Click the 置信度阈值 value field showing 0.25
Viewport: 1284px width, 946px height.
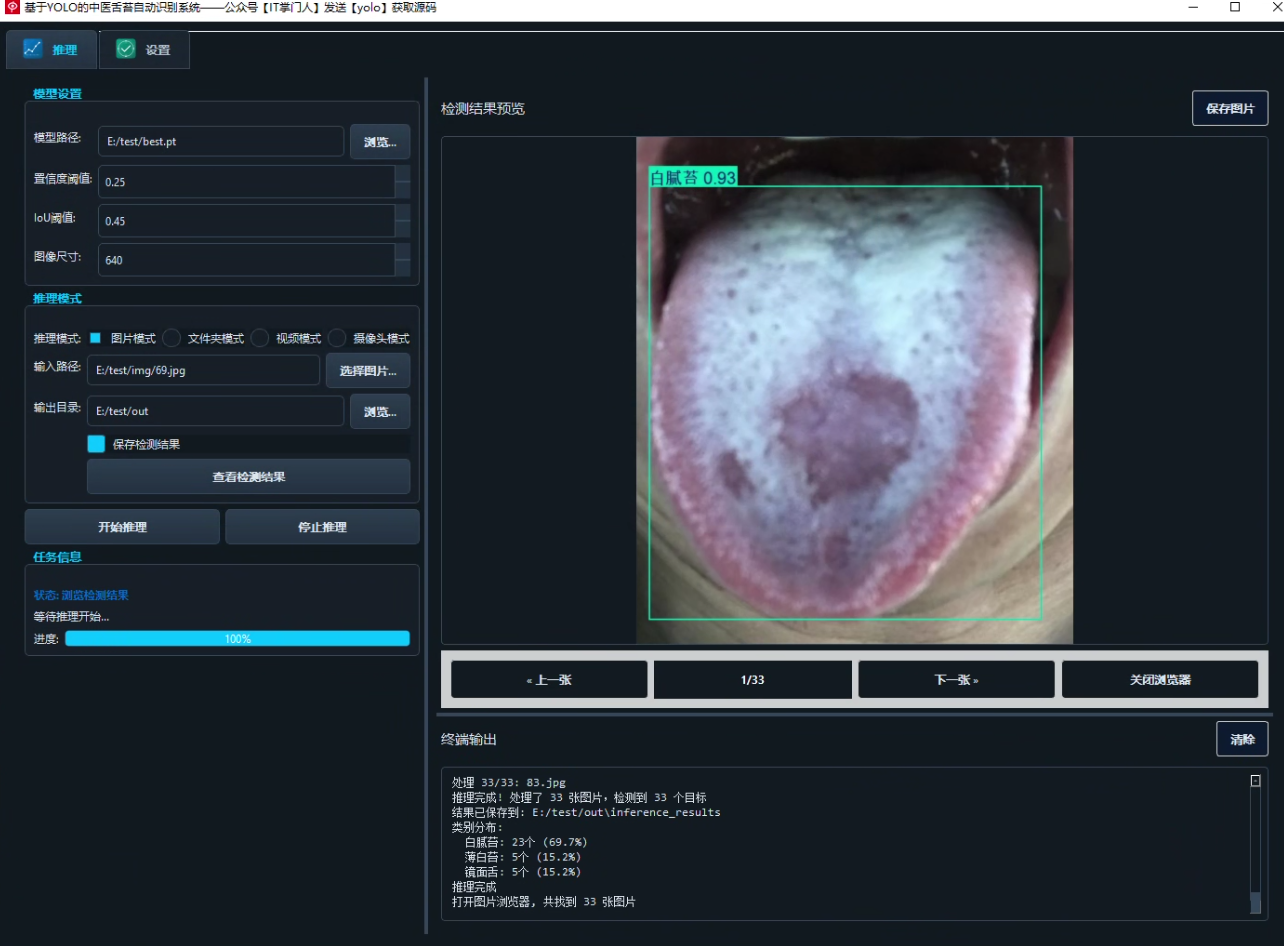click(246, 182)
